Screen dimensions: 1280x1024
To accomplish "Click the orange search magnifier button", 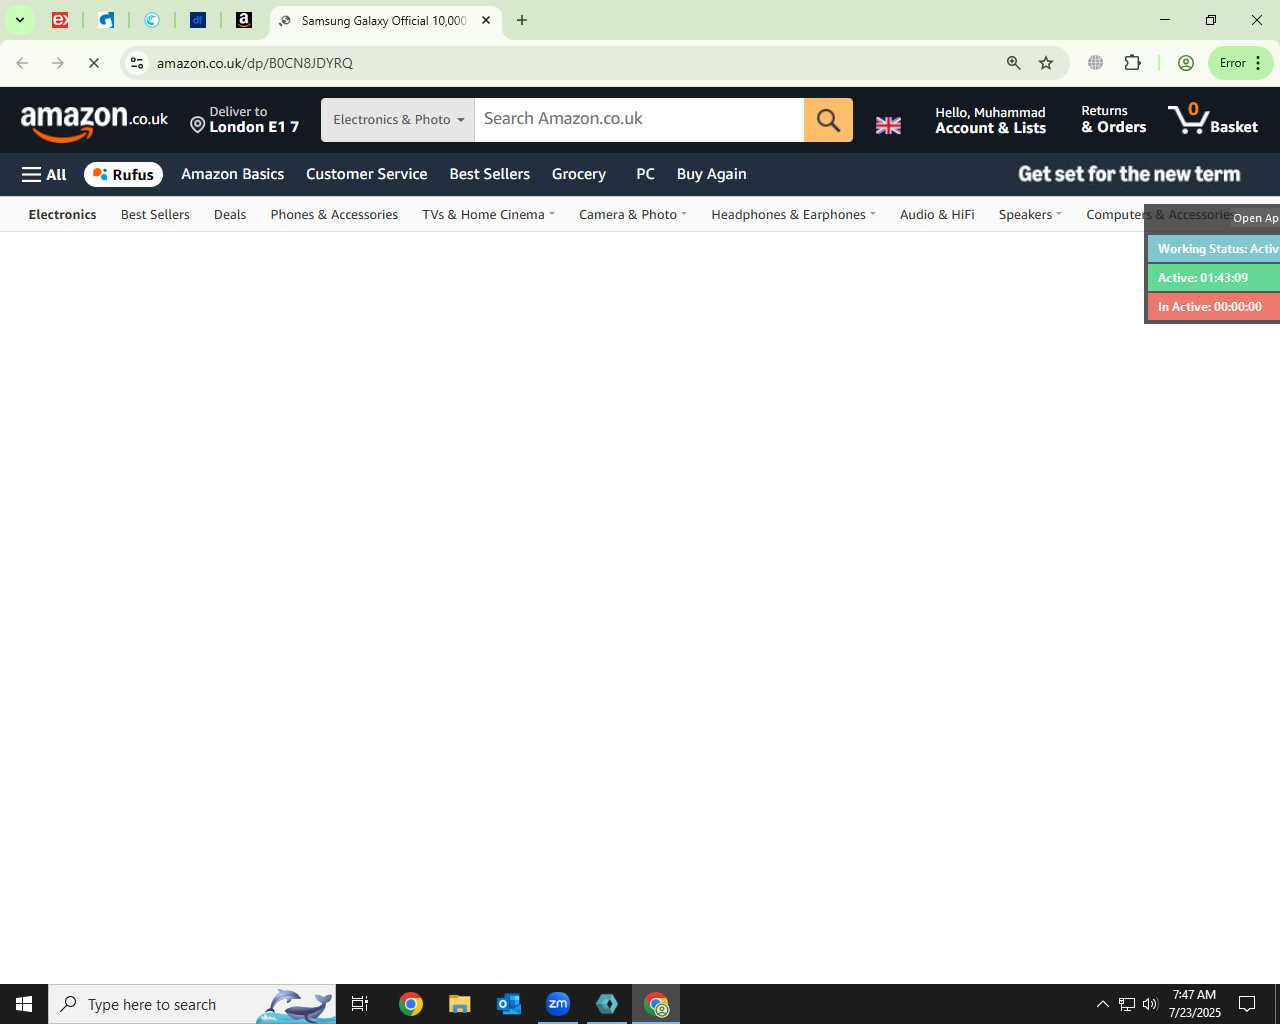I will tap(828, 120).
